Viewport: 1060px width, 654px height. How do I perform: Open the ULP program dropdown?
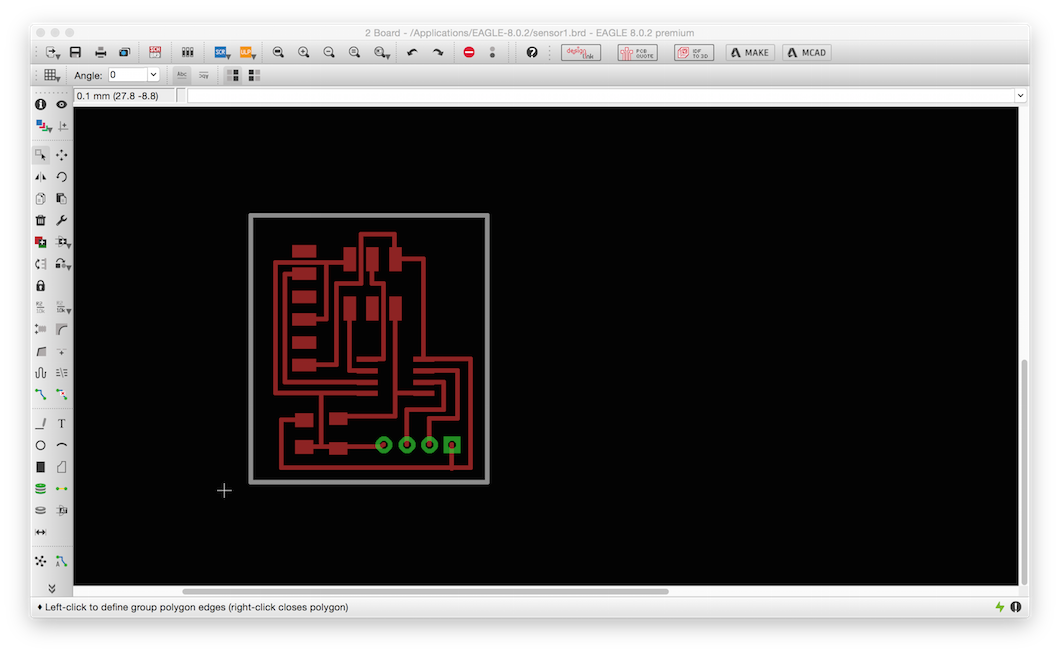[x=247, y=53]
